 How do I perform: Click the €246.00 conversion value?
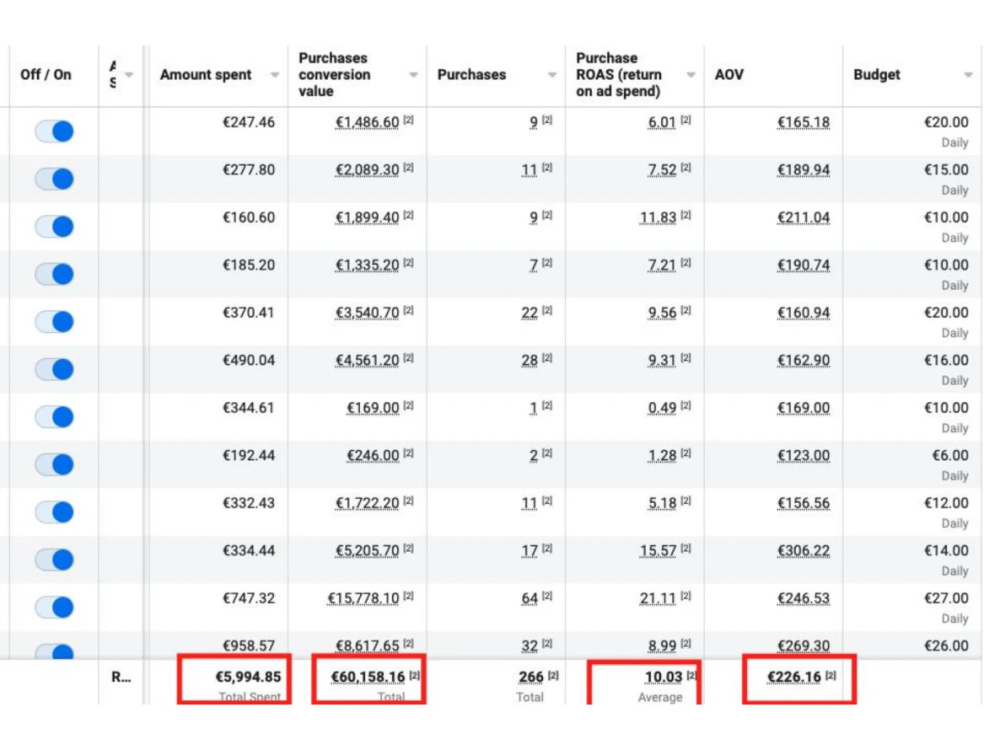point(373,456)
